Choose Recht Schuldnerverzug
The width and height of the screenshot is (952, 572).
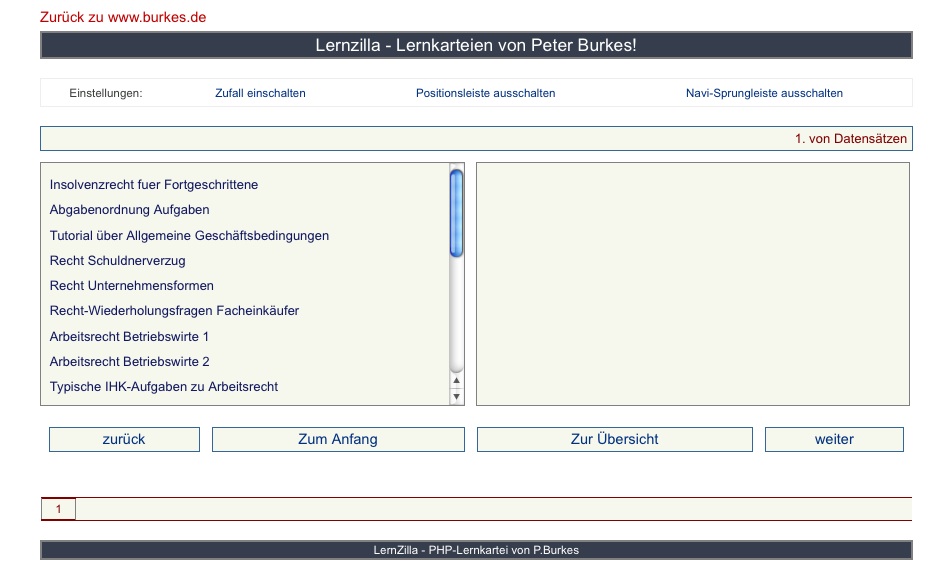tap(118, 260)
